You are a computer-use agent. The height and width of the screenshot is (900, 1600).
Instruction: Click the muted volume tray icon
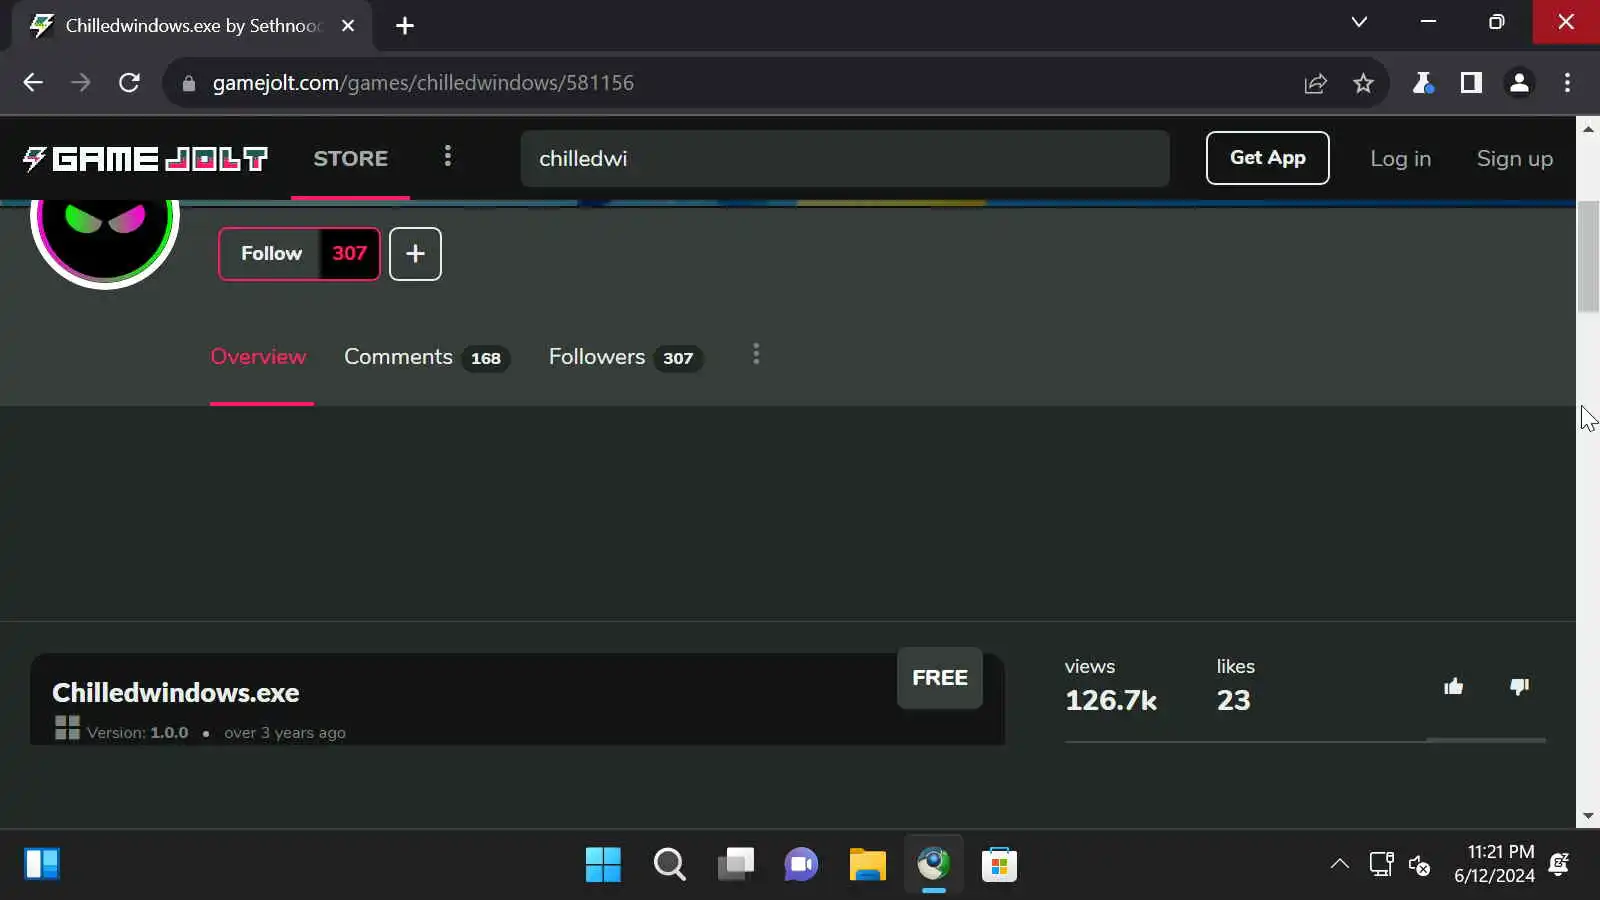click(x=1419, y=865)
